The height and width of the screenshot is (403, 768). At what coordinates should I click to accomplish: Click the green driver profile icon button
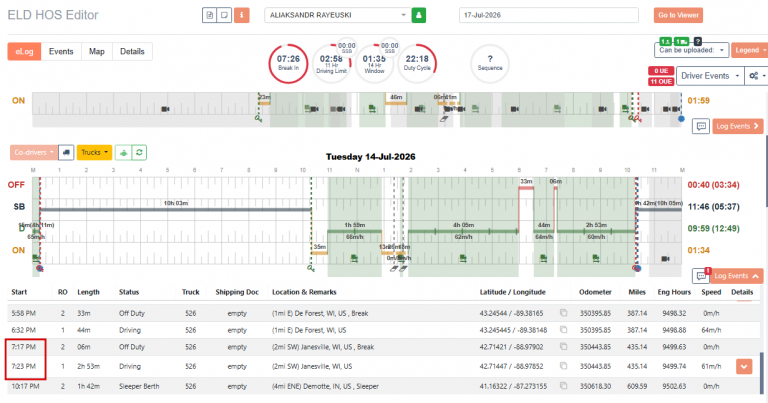419,15
